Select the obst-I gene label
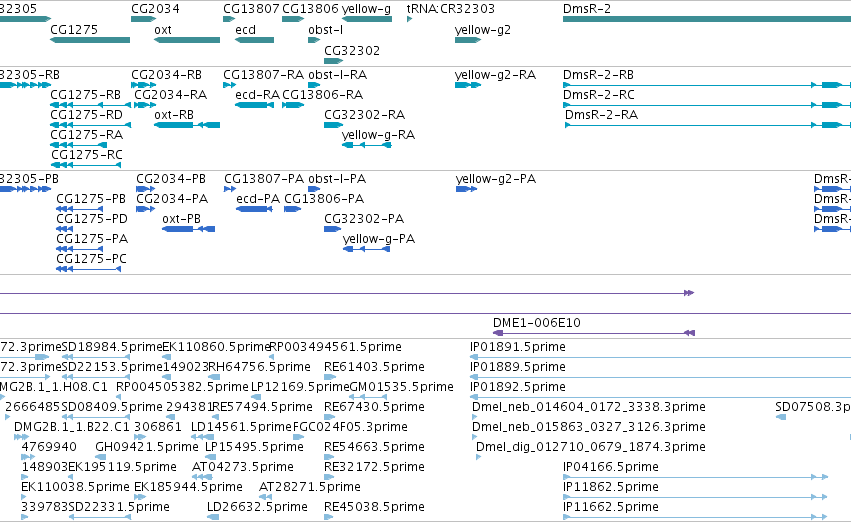The width and height of the screenshot is (851, 522). (326, 29)
